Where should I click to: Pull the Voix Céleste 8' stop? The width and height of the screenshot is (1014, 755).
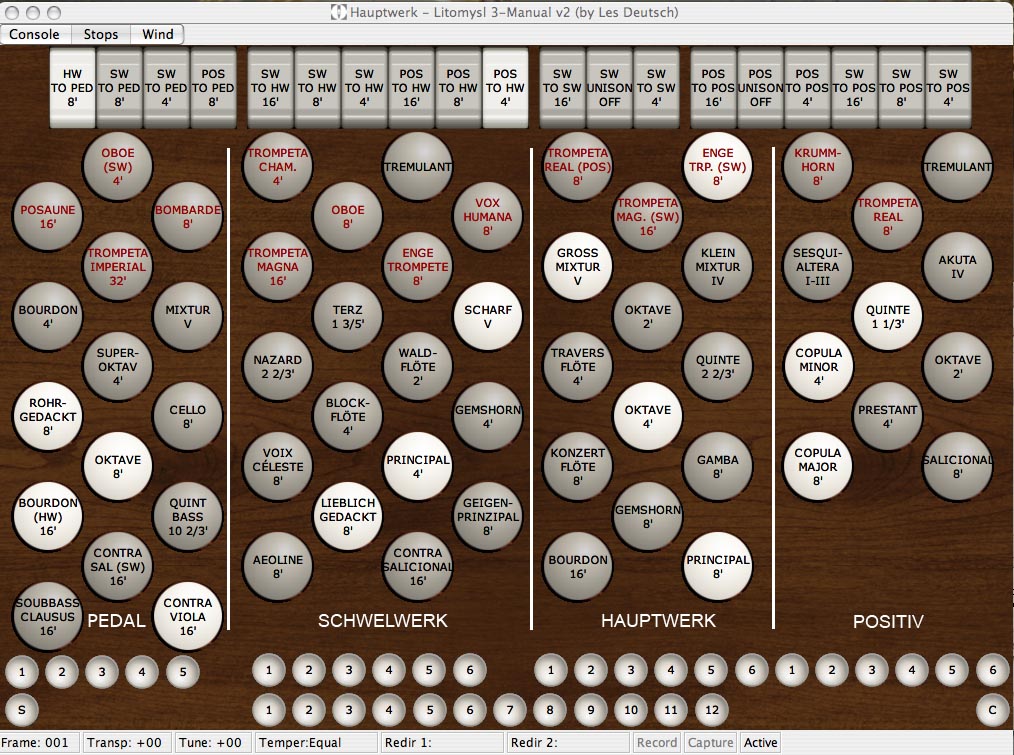tap(277, 467)
